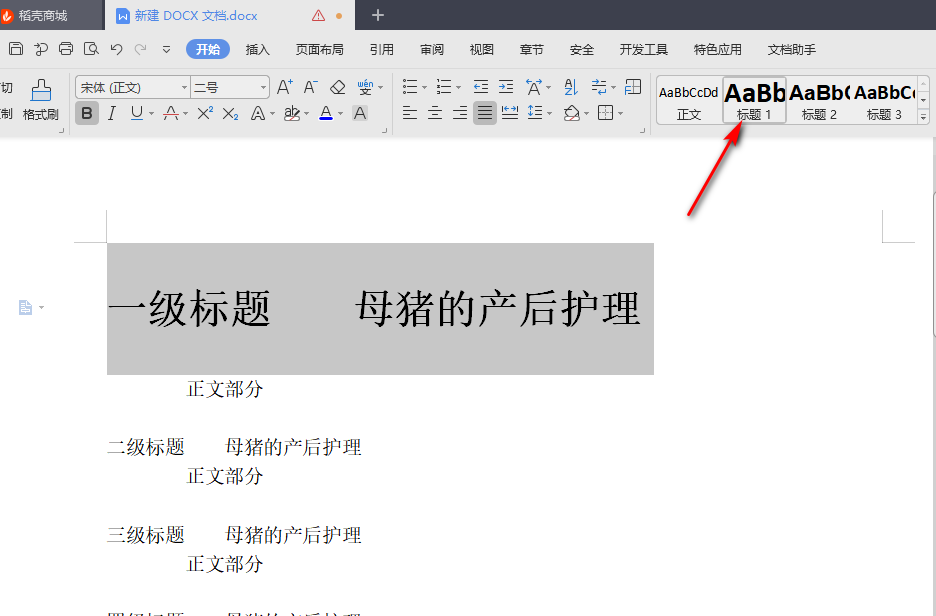Click the Save icon in quick toolbar

[x=16, y=49]
